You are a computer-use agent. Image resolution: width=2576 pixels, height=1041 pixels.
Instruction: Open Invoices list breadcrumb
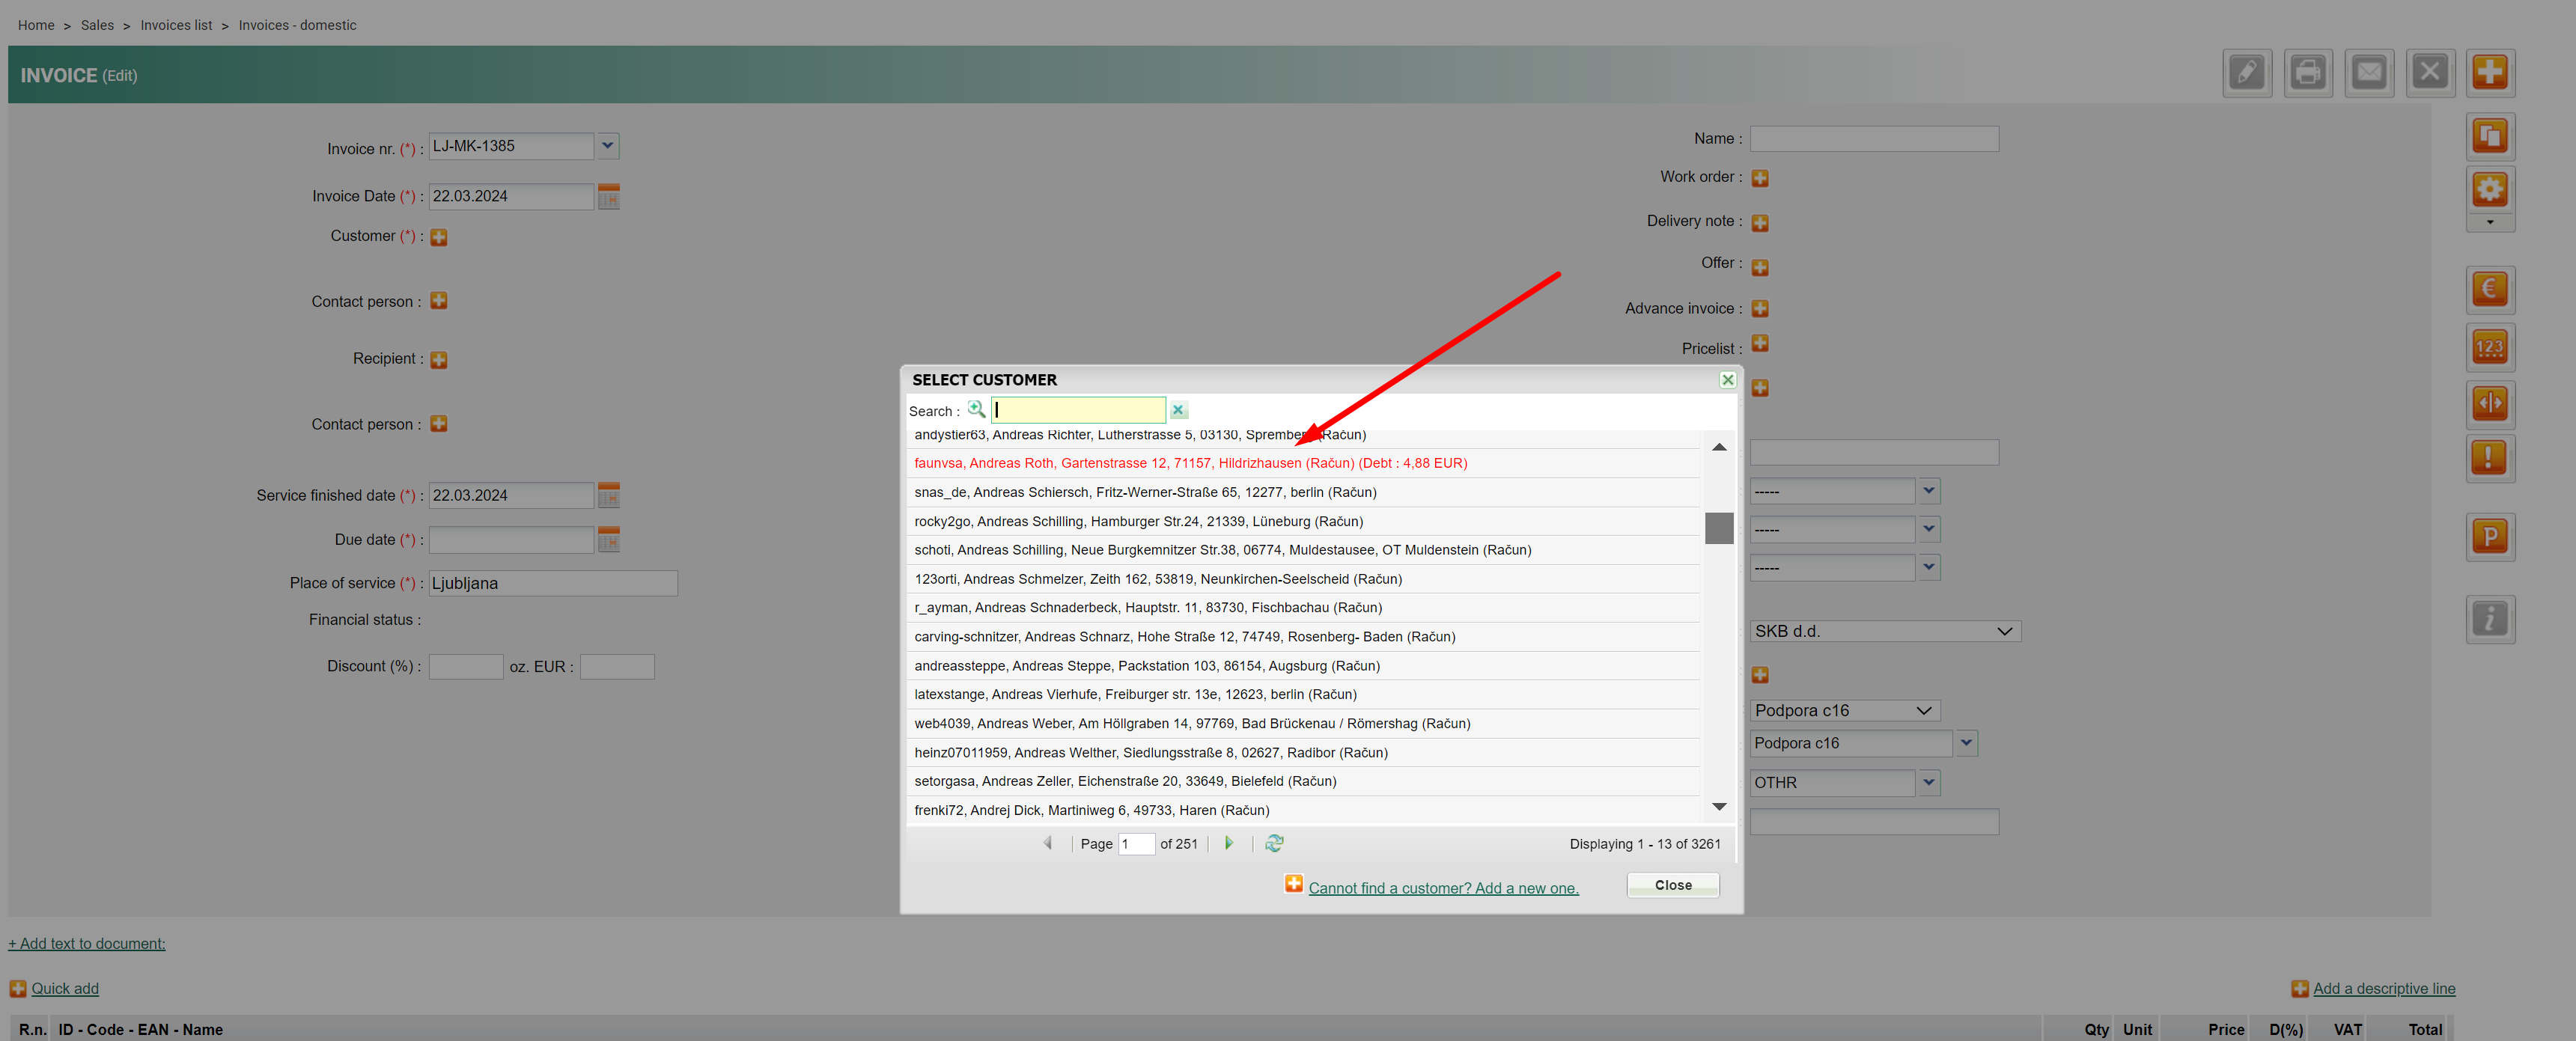tap(176, 25)
